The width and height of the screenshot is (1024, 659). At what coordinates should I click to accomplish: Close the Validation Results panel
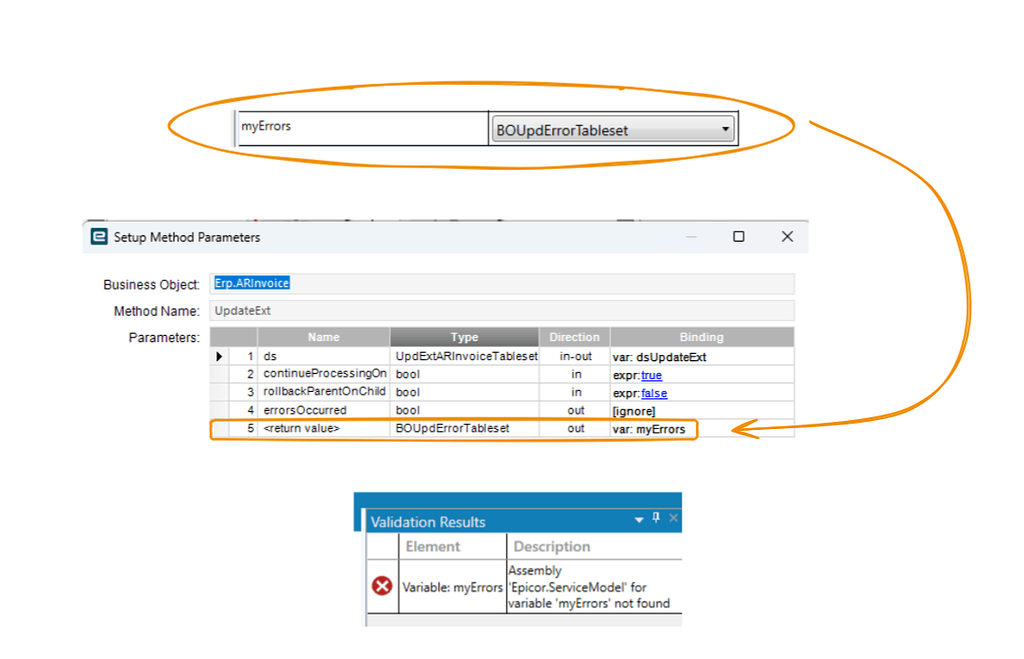pos(673,517)
